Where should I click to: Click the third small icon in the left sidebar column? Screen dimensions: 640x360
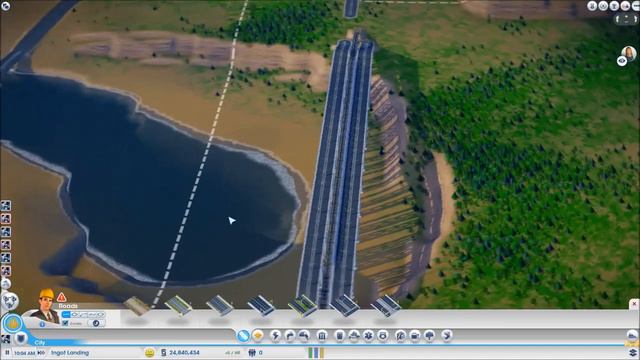[x=6, y=231]
